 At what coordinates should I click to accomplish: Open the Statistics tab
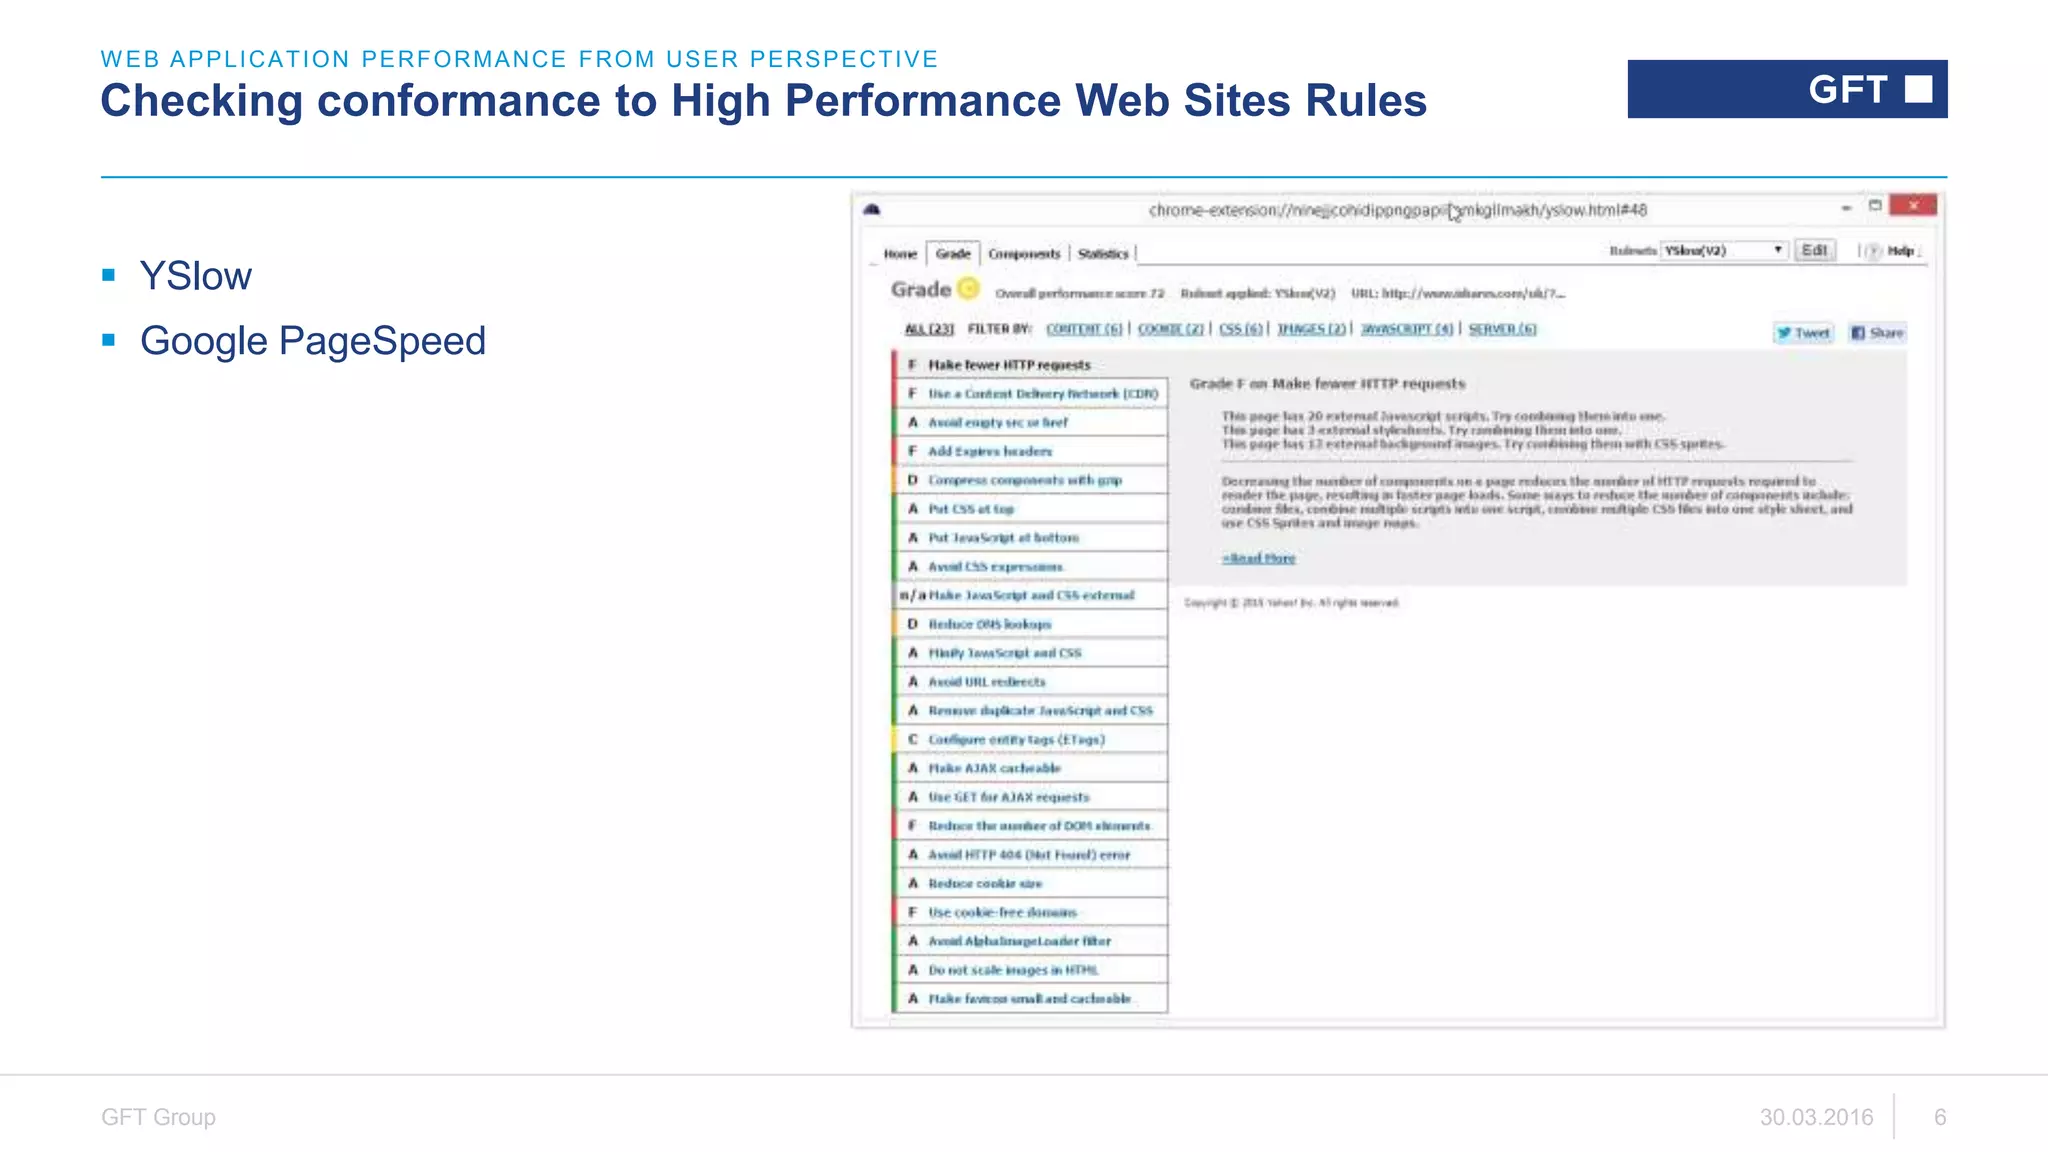[1103, 254]
